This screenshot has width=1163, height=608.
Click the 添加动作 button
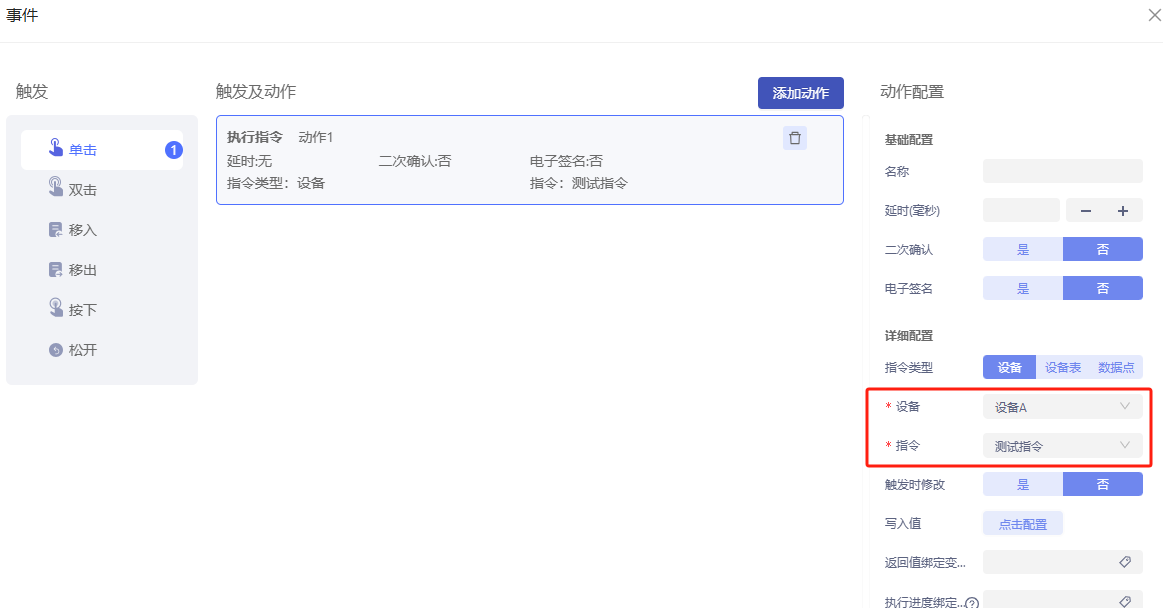[x=801, y=93]
